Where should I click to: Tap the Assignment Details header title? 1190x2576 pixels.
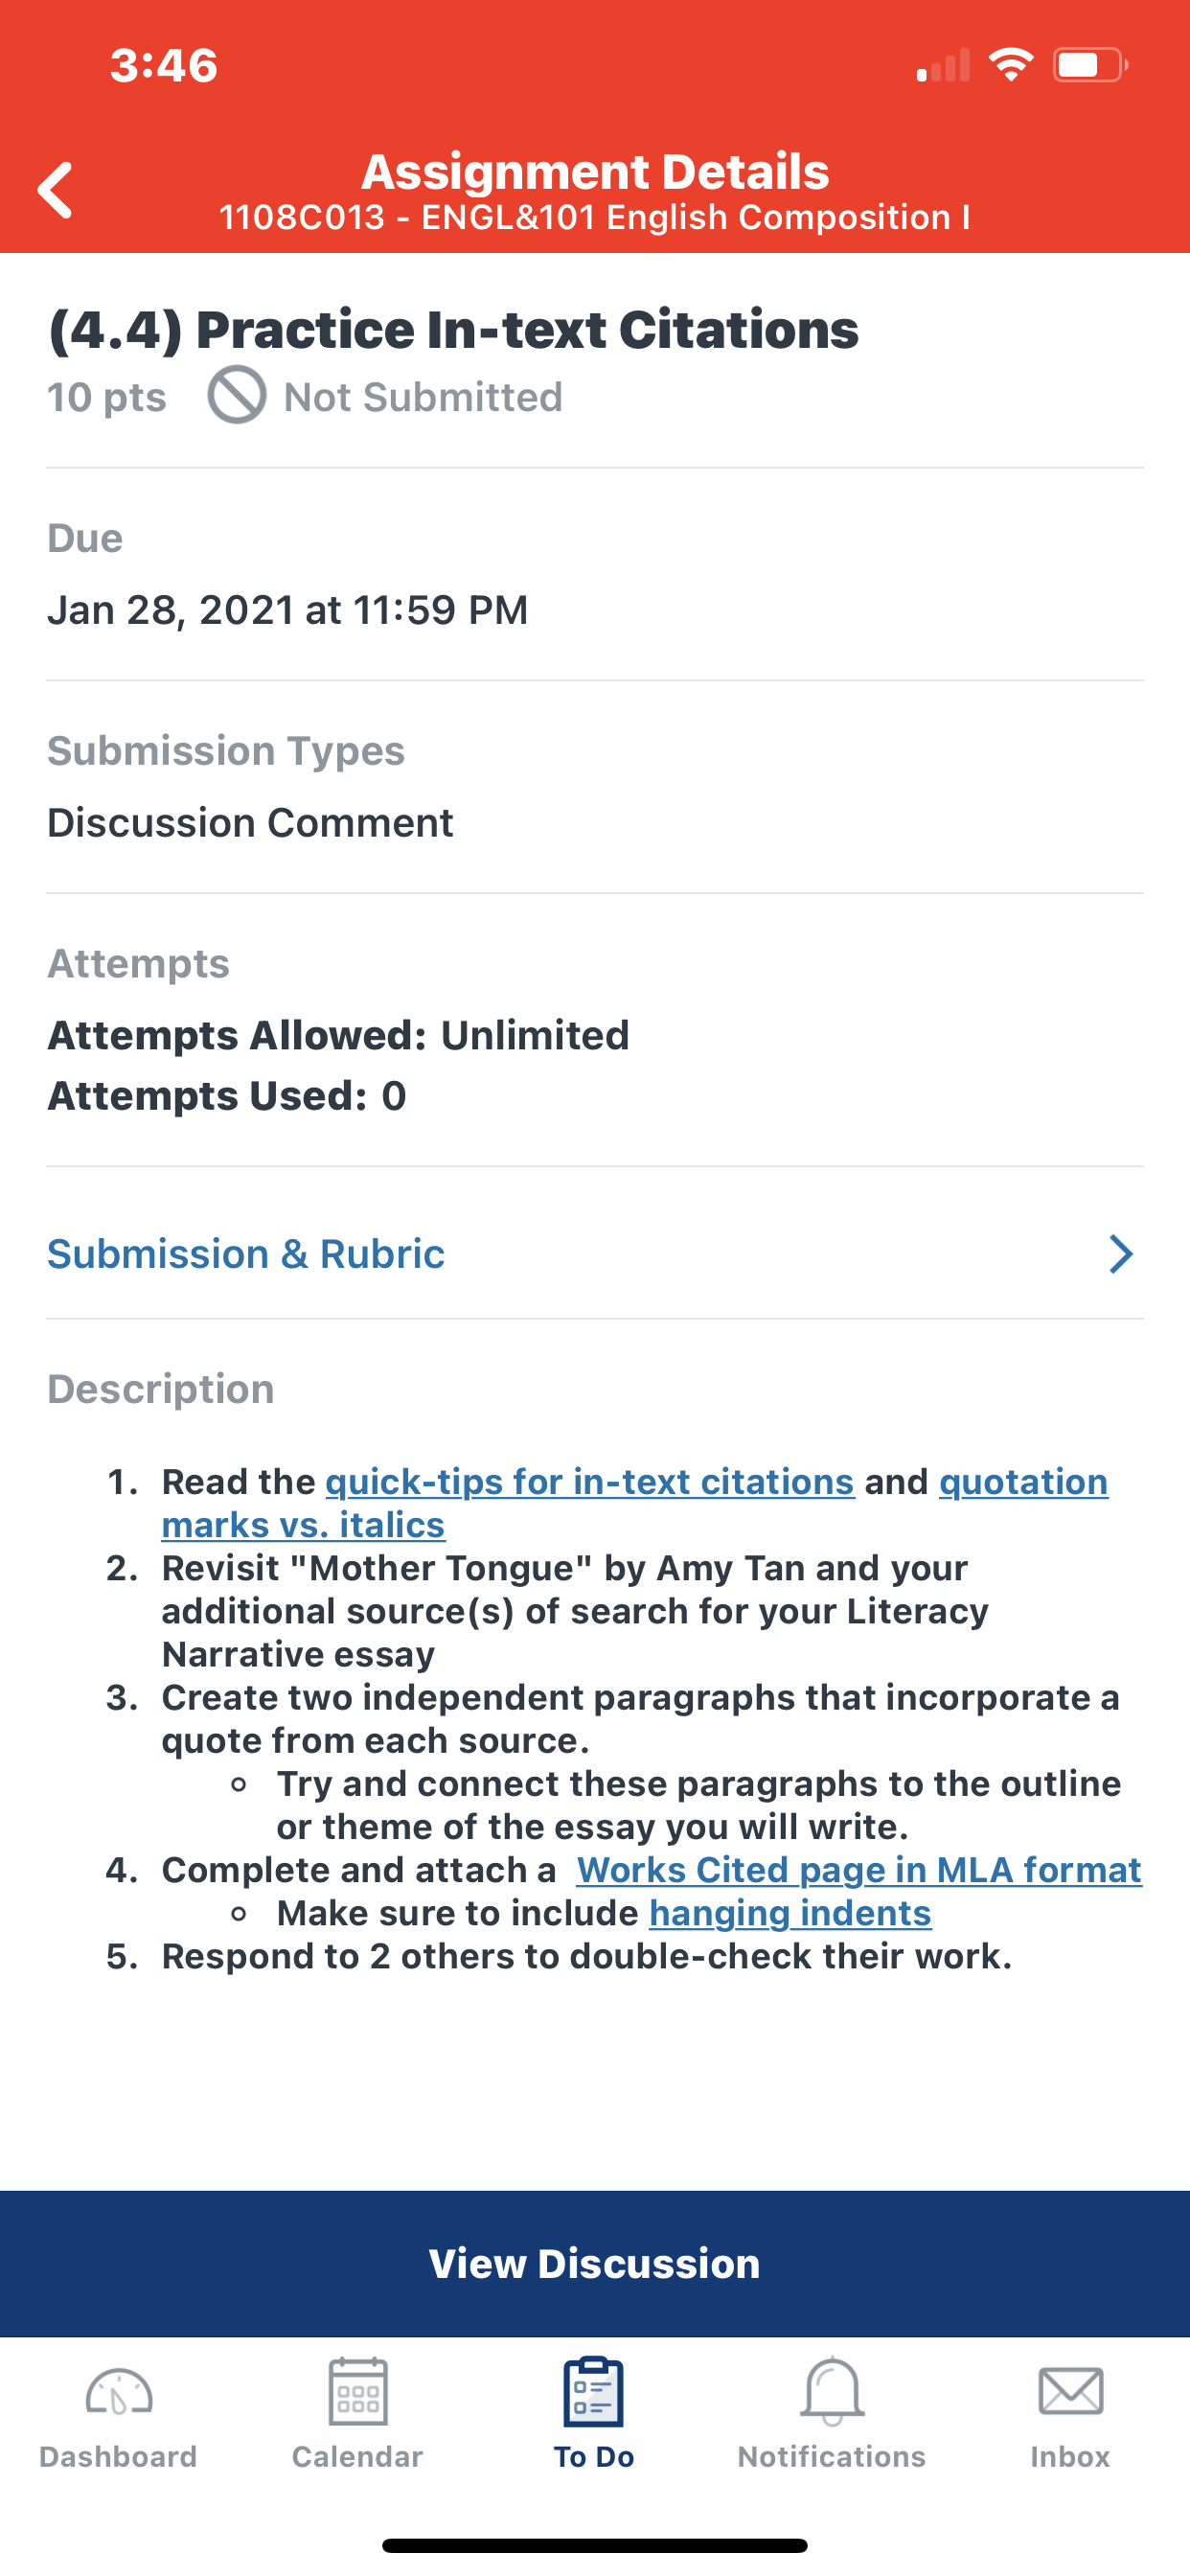595,171
